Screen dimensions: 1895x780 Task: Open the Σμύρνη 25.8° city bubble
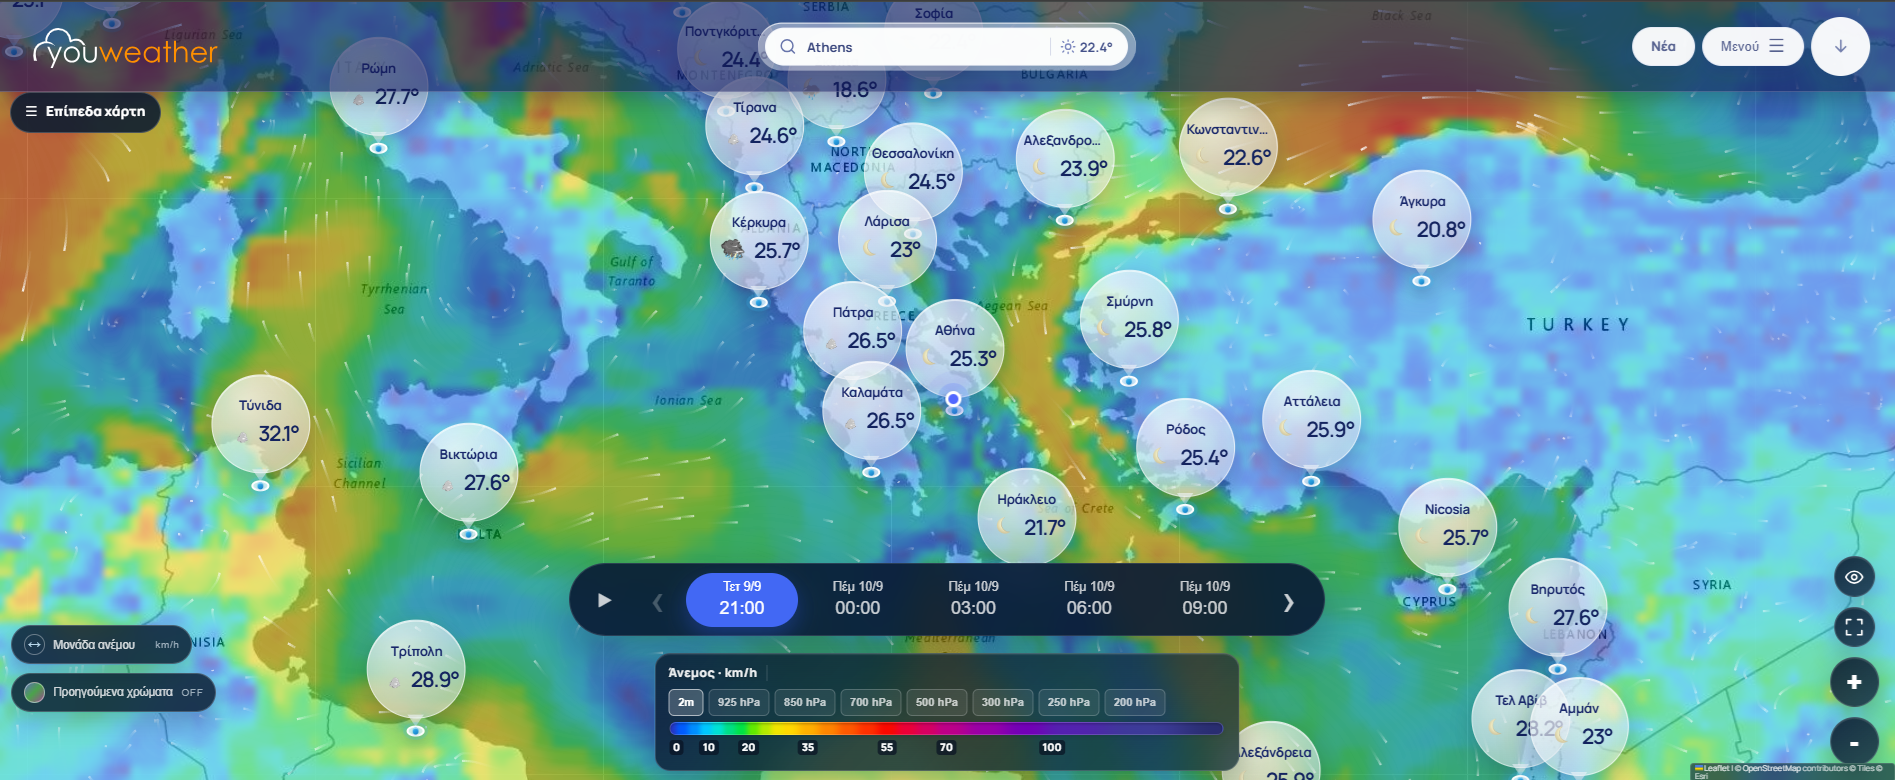point(1129,320)
